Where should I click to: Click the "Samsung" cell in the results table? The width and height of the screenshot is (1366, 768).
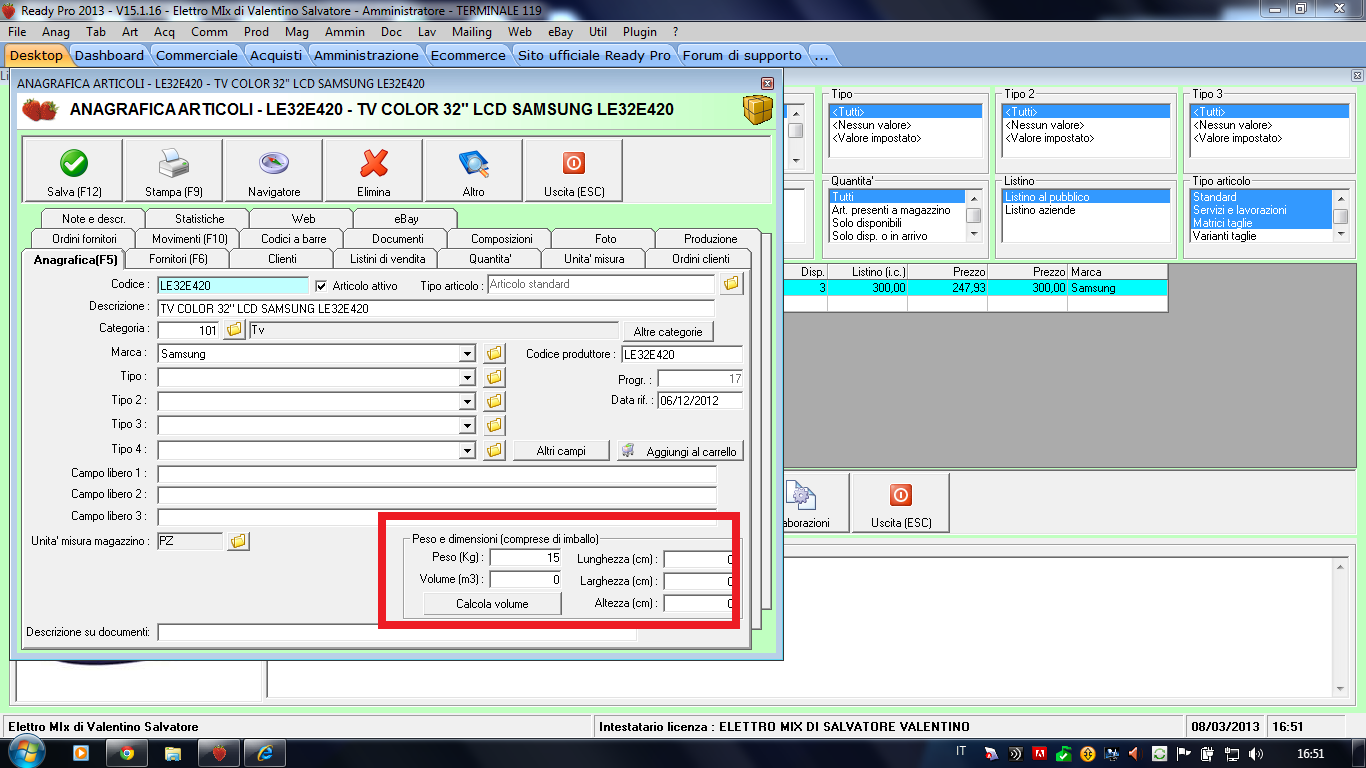tap(1117, 288)
